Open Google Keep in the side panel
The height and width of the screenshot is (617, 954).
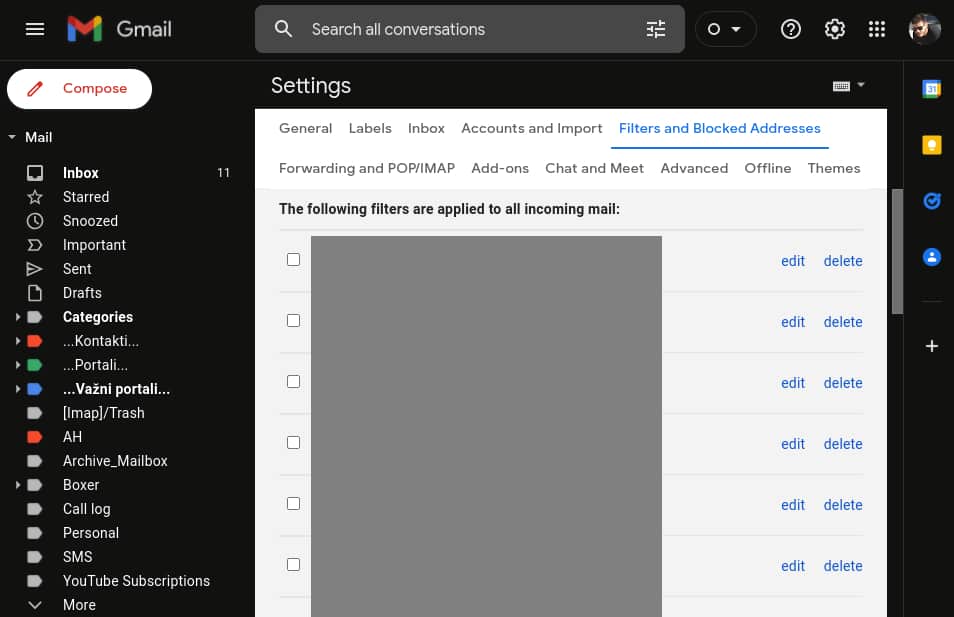pyautogui.click(x=931, y=145)
